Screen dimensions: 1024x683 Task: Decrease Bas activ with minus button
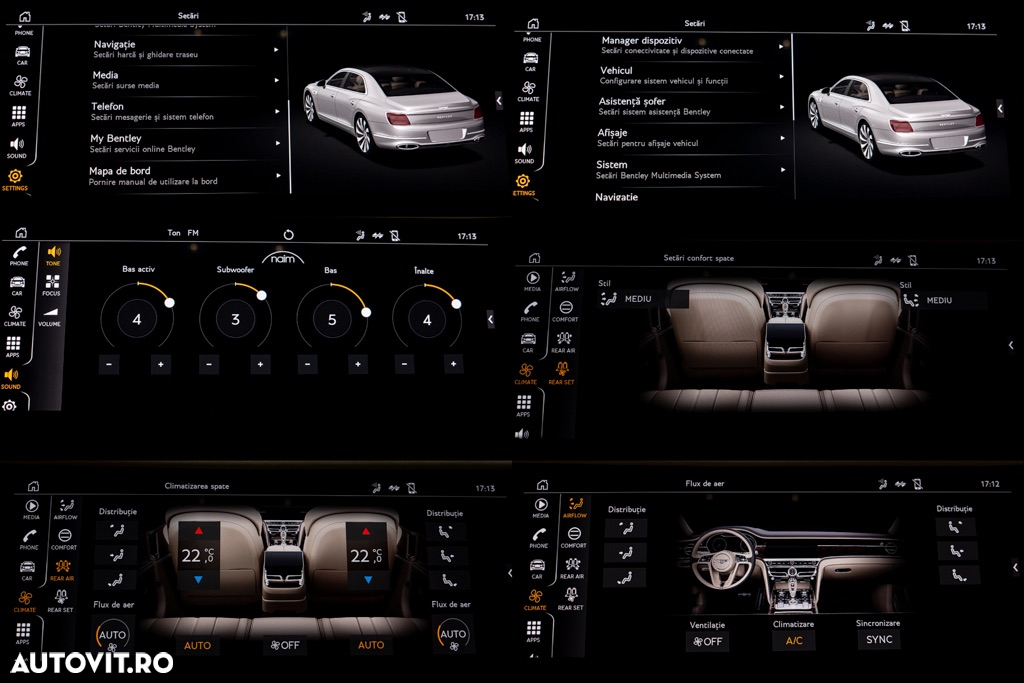(x=109, y=364)
